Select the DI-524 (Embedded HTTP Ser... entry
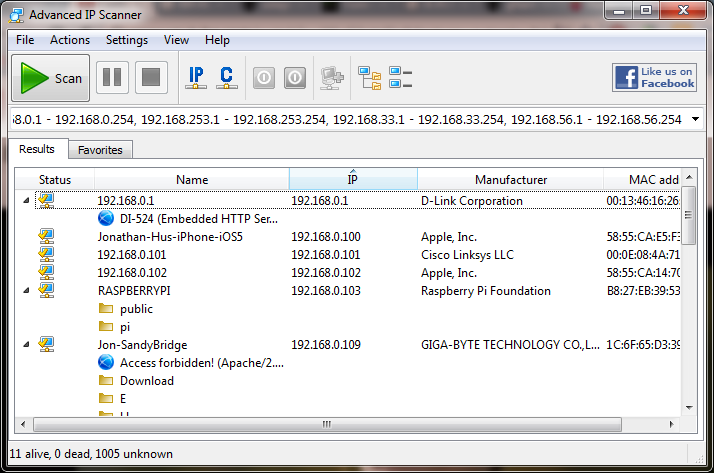The image size is (714, 473). click(199, 219)
